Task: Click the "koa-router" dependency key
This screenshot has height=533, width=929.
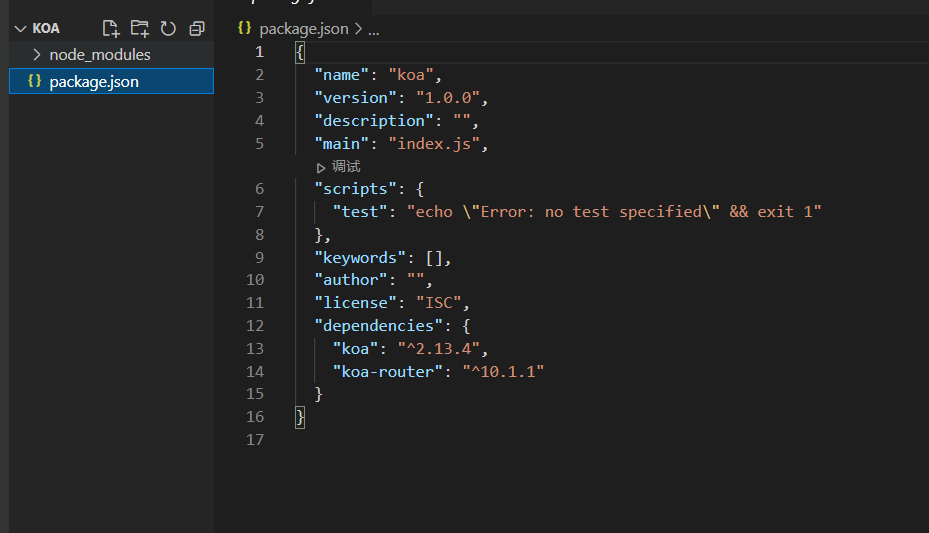Action: point(387,372)
